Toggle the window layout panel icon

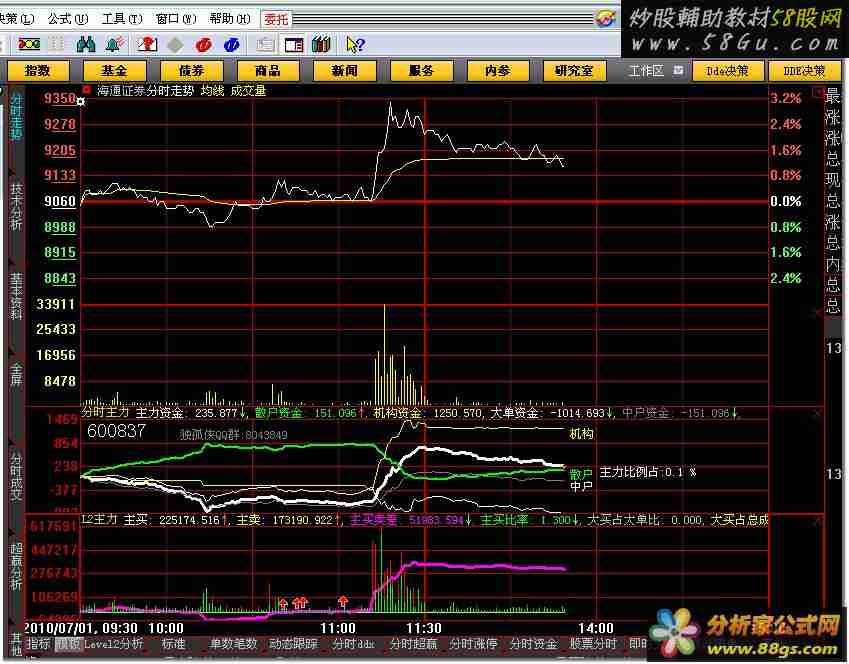pos(294,44)
